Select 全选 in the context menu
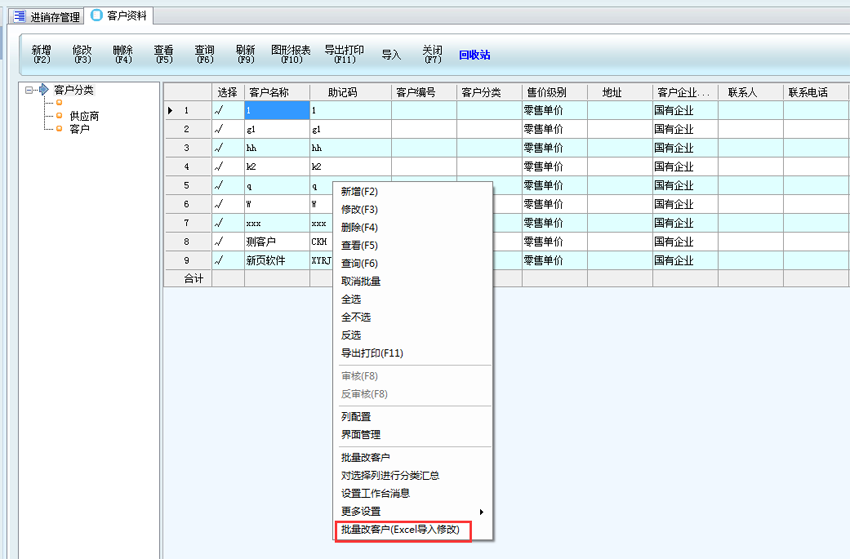This screenshot has height=559, width=850. (351, 299)
